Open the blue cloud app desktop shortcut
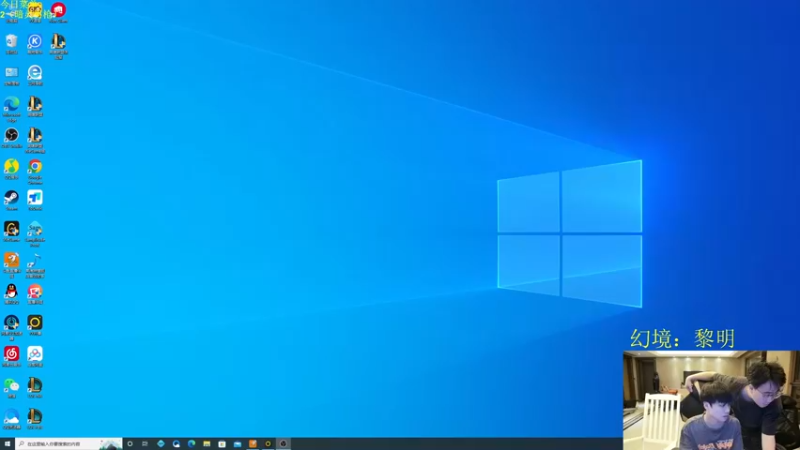 click(x=11, y=419)
